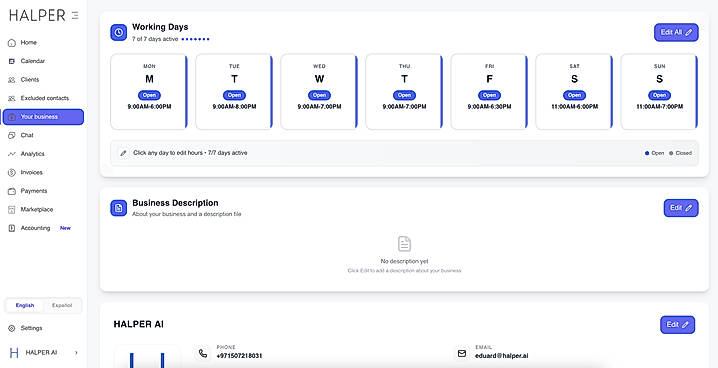Click the 7 of 7 days active text
Viewport: 718px width, 368px height.
[155, 39]
